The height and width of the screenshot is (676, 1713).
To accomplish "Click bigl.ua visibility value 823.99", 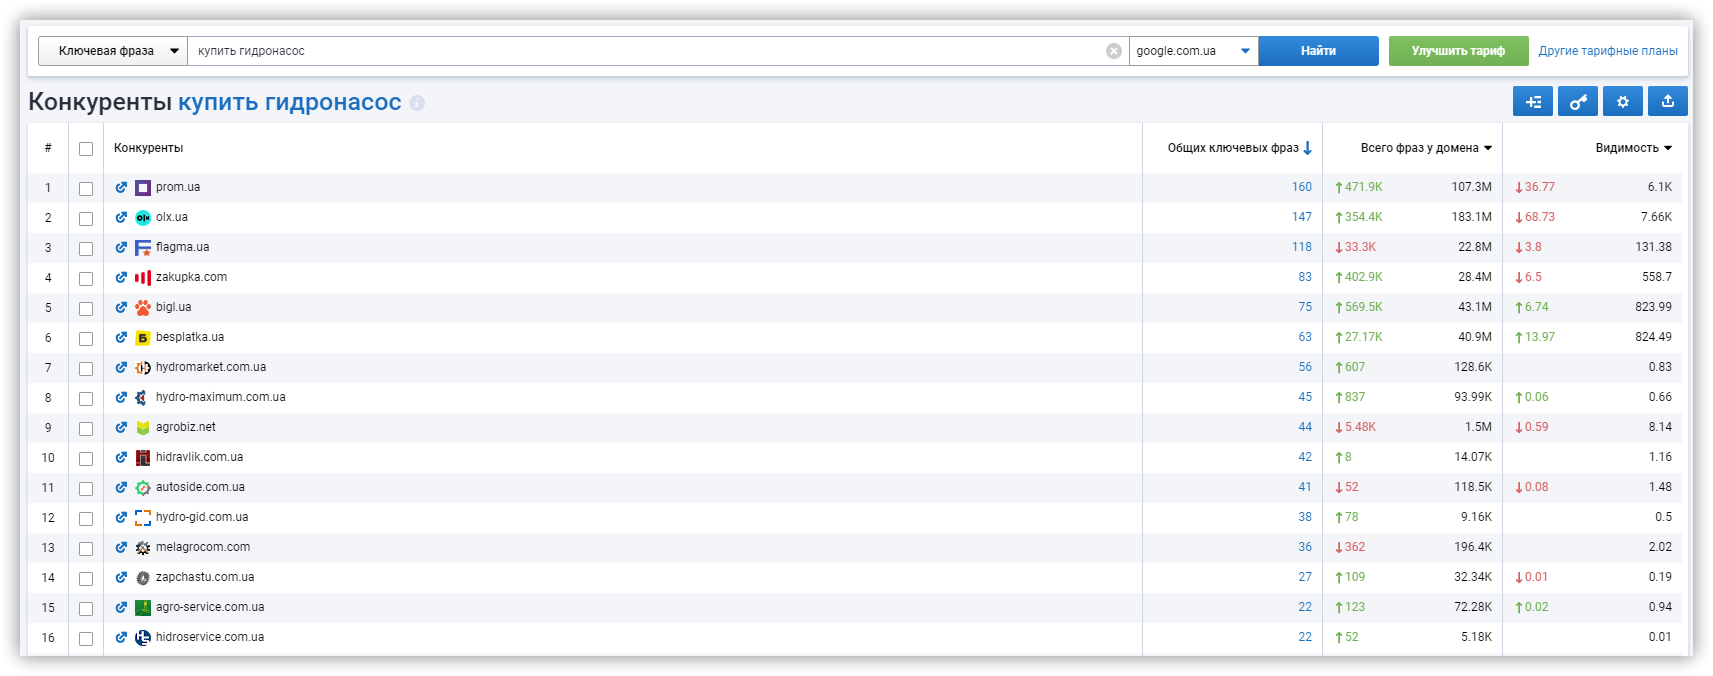I will (1653, 307).
